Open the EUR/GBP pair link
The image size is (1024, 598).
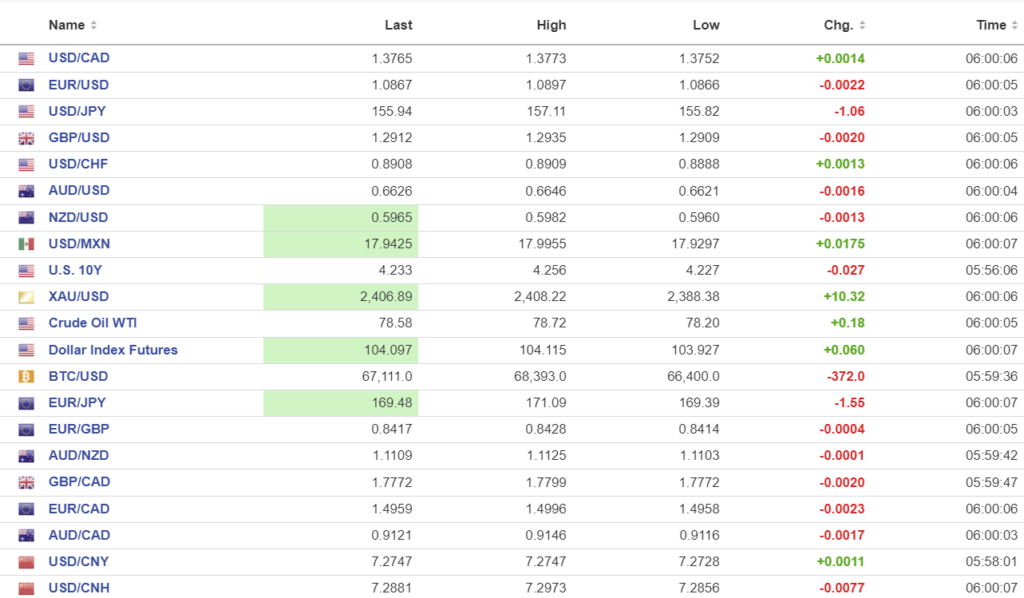(x=79, y=429)
